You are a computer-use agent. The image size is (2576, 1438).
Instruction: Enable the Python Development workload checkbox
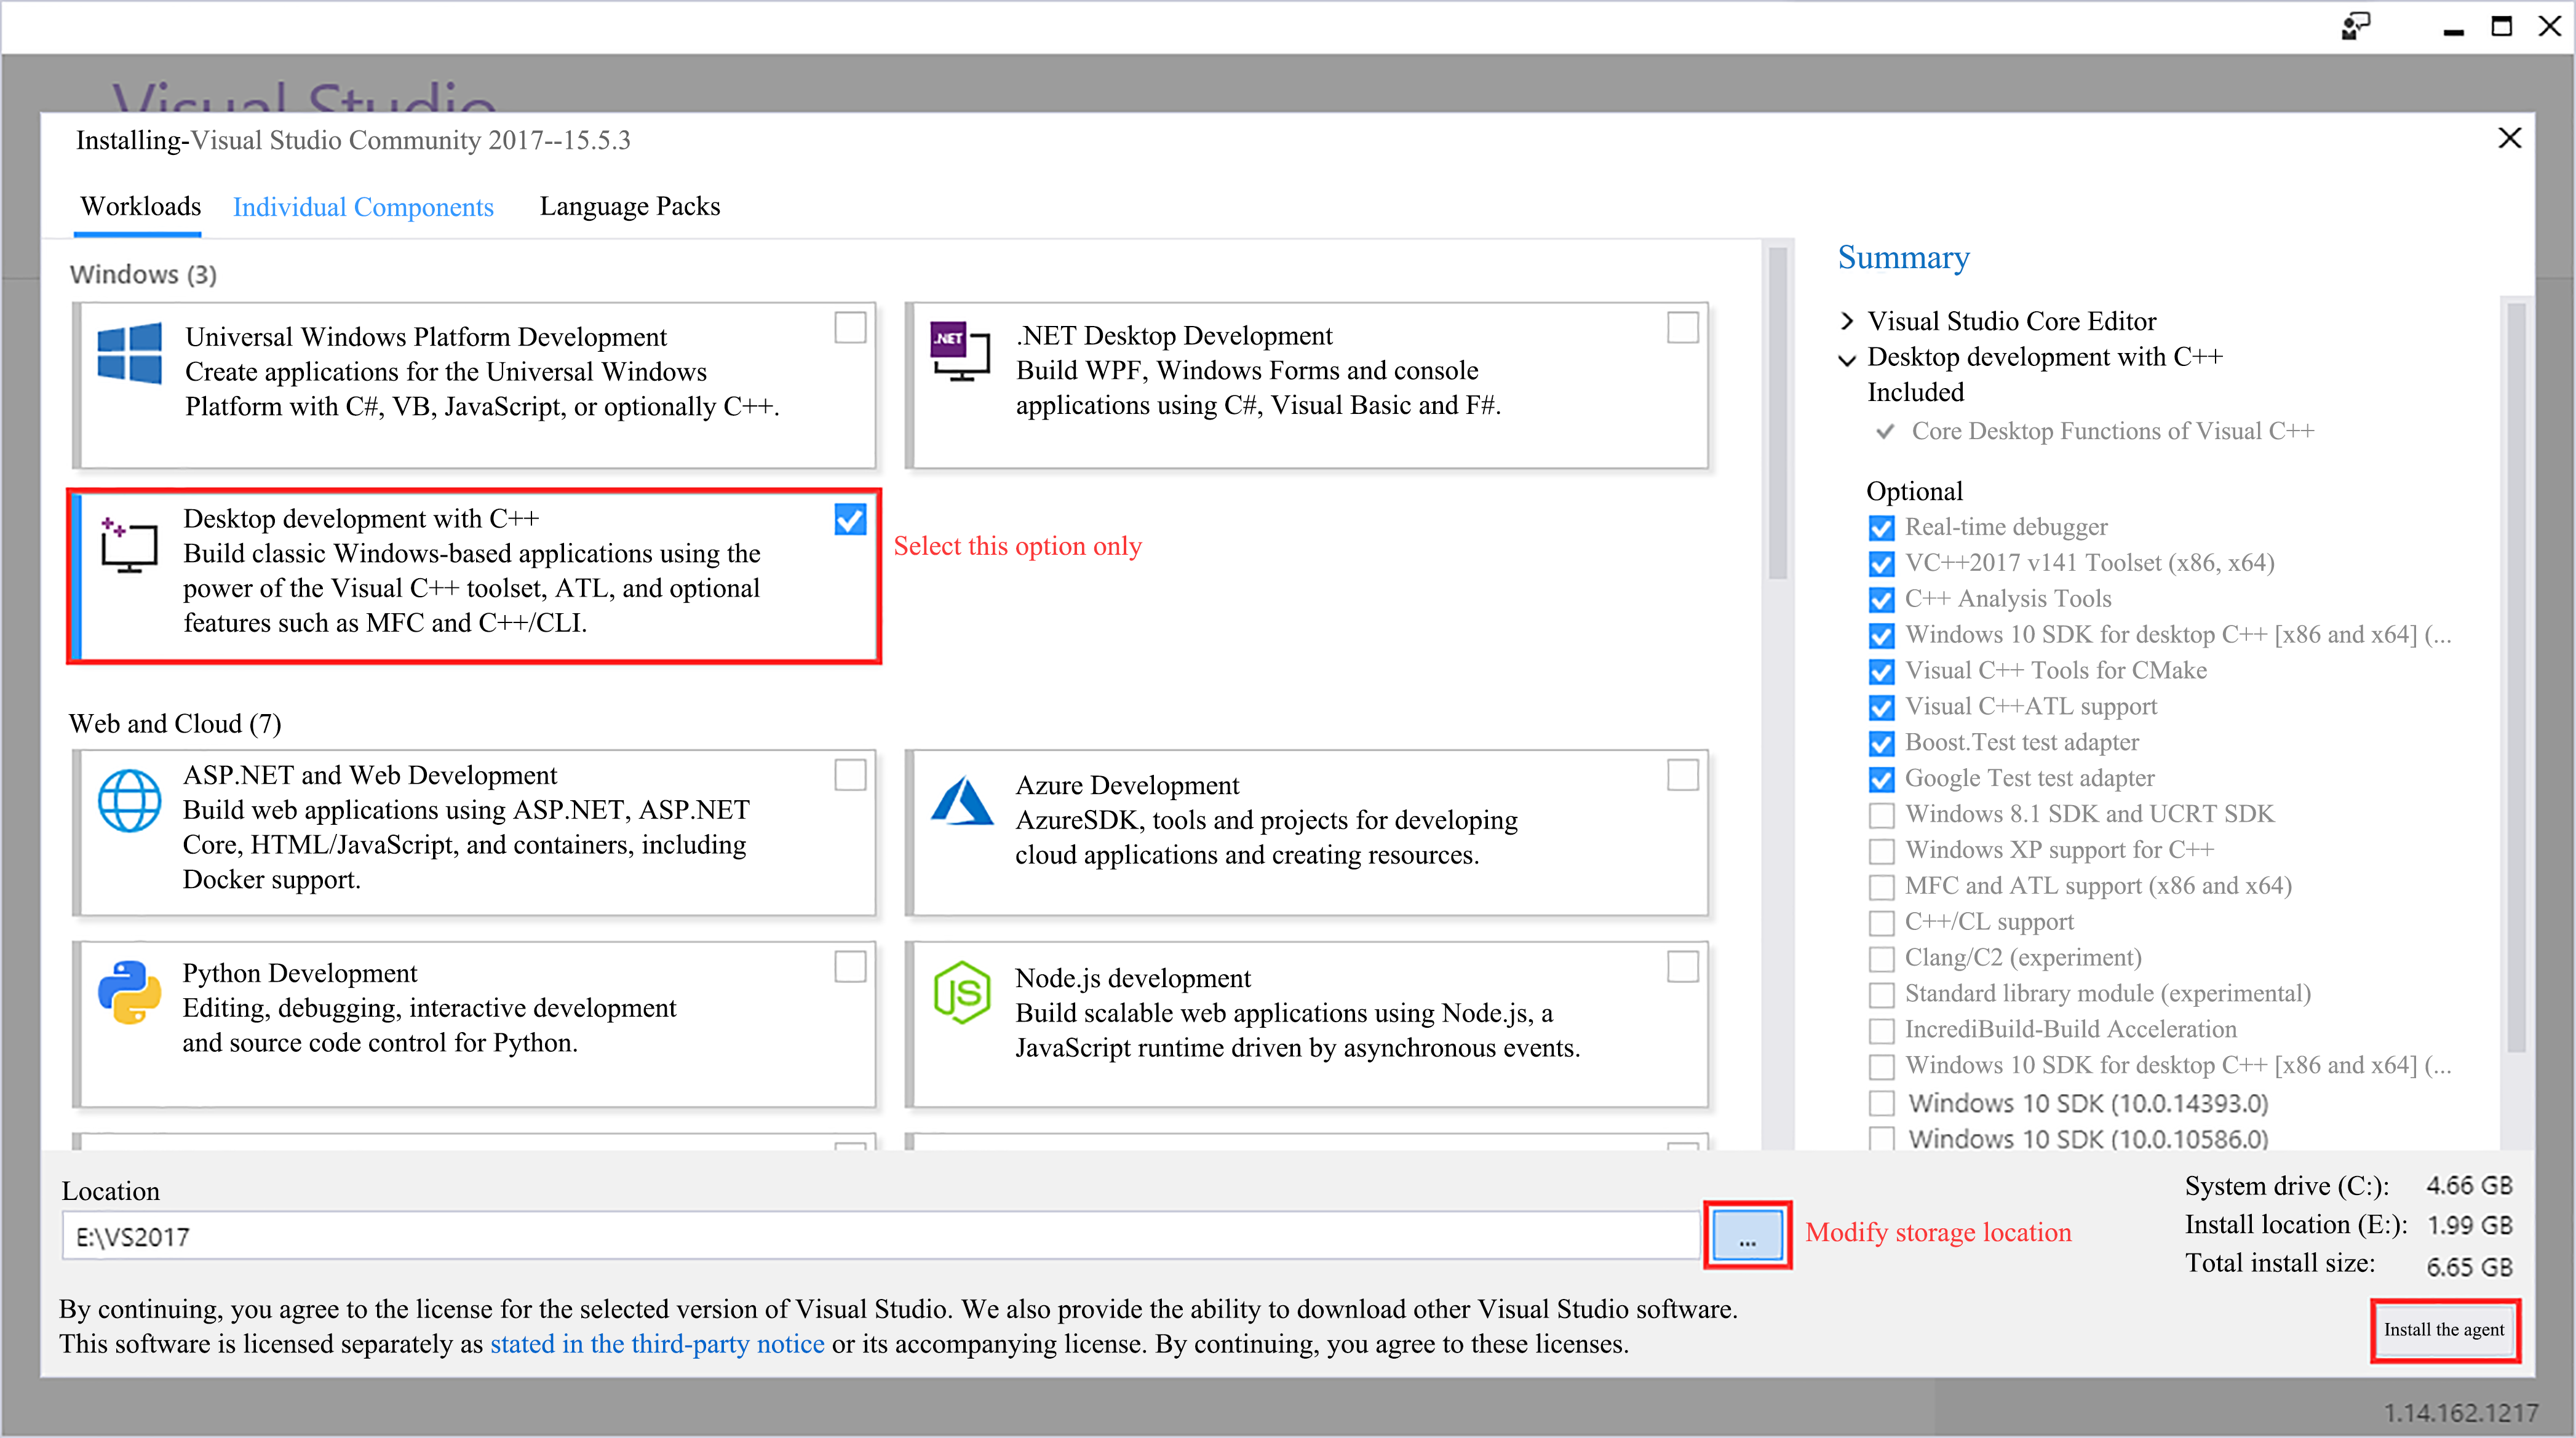850,967
